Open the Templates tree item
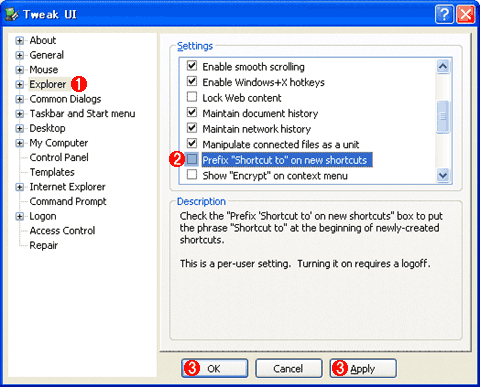Image resolution: width=480 pixels, height=387 pixels. point(52,172)
